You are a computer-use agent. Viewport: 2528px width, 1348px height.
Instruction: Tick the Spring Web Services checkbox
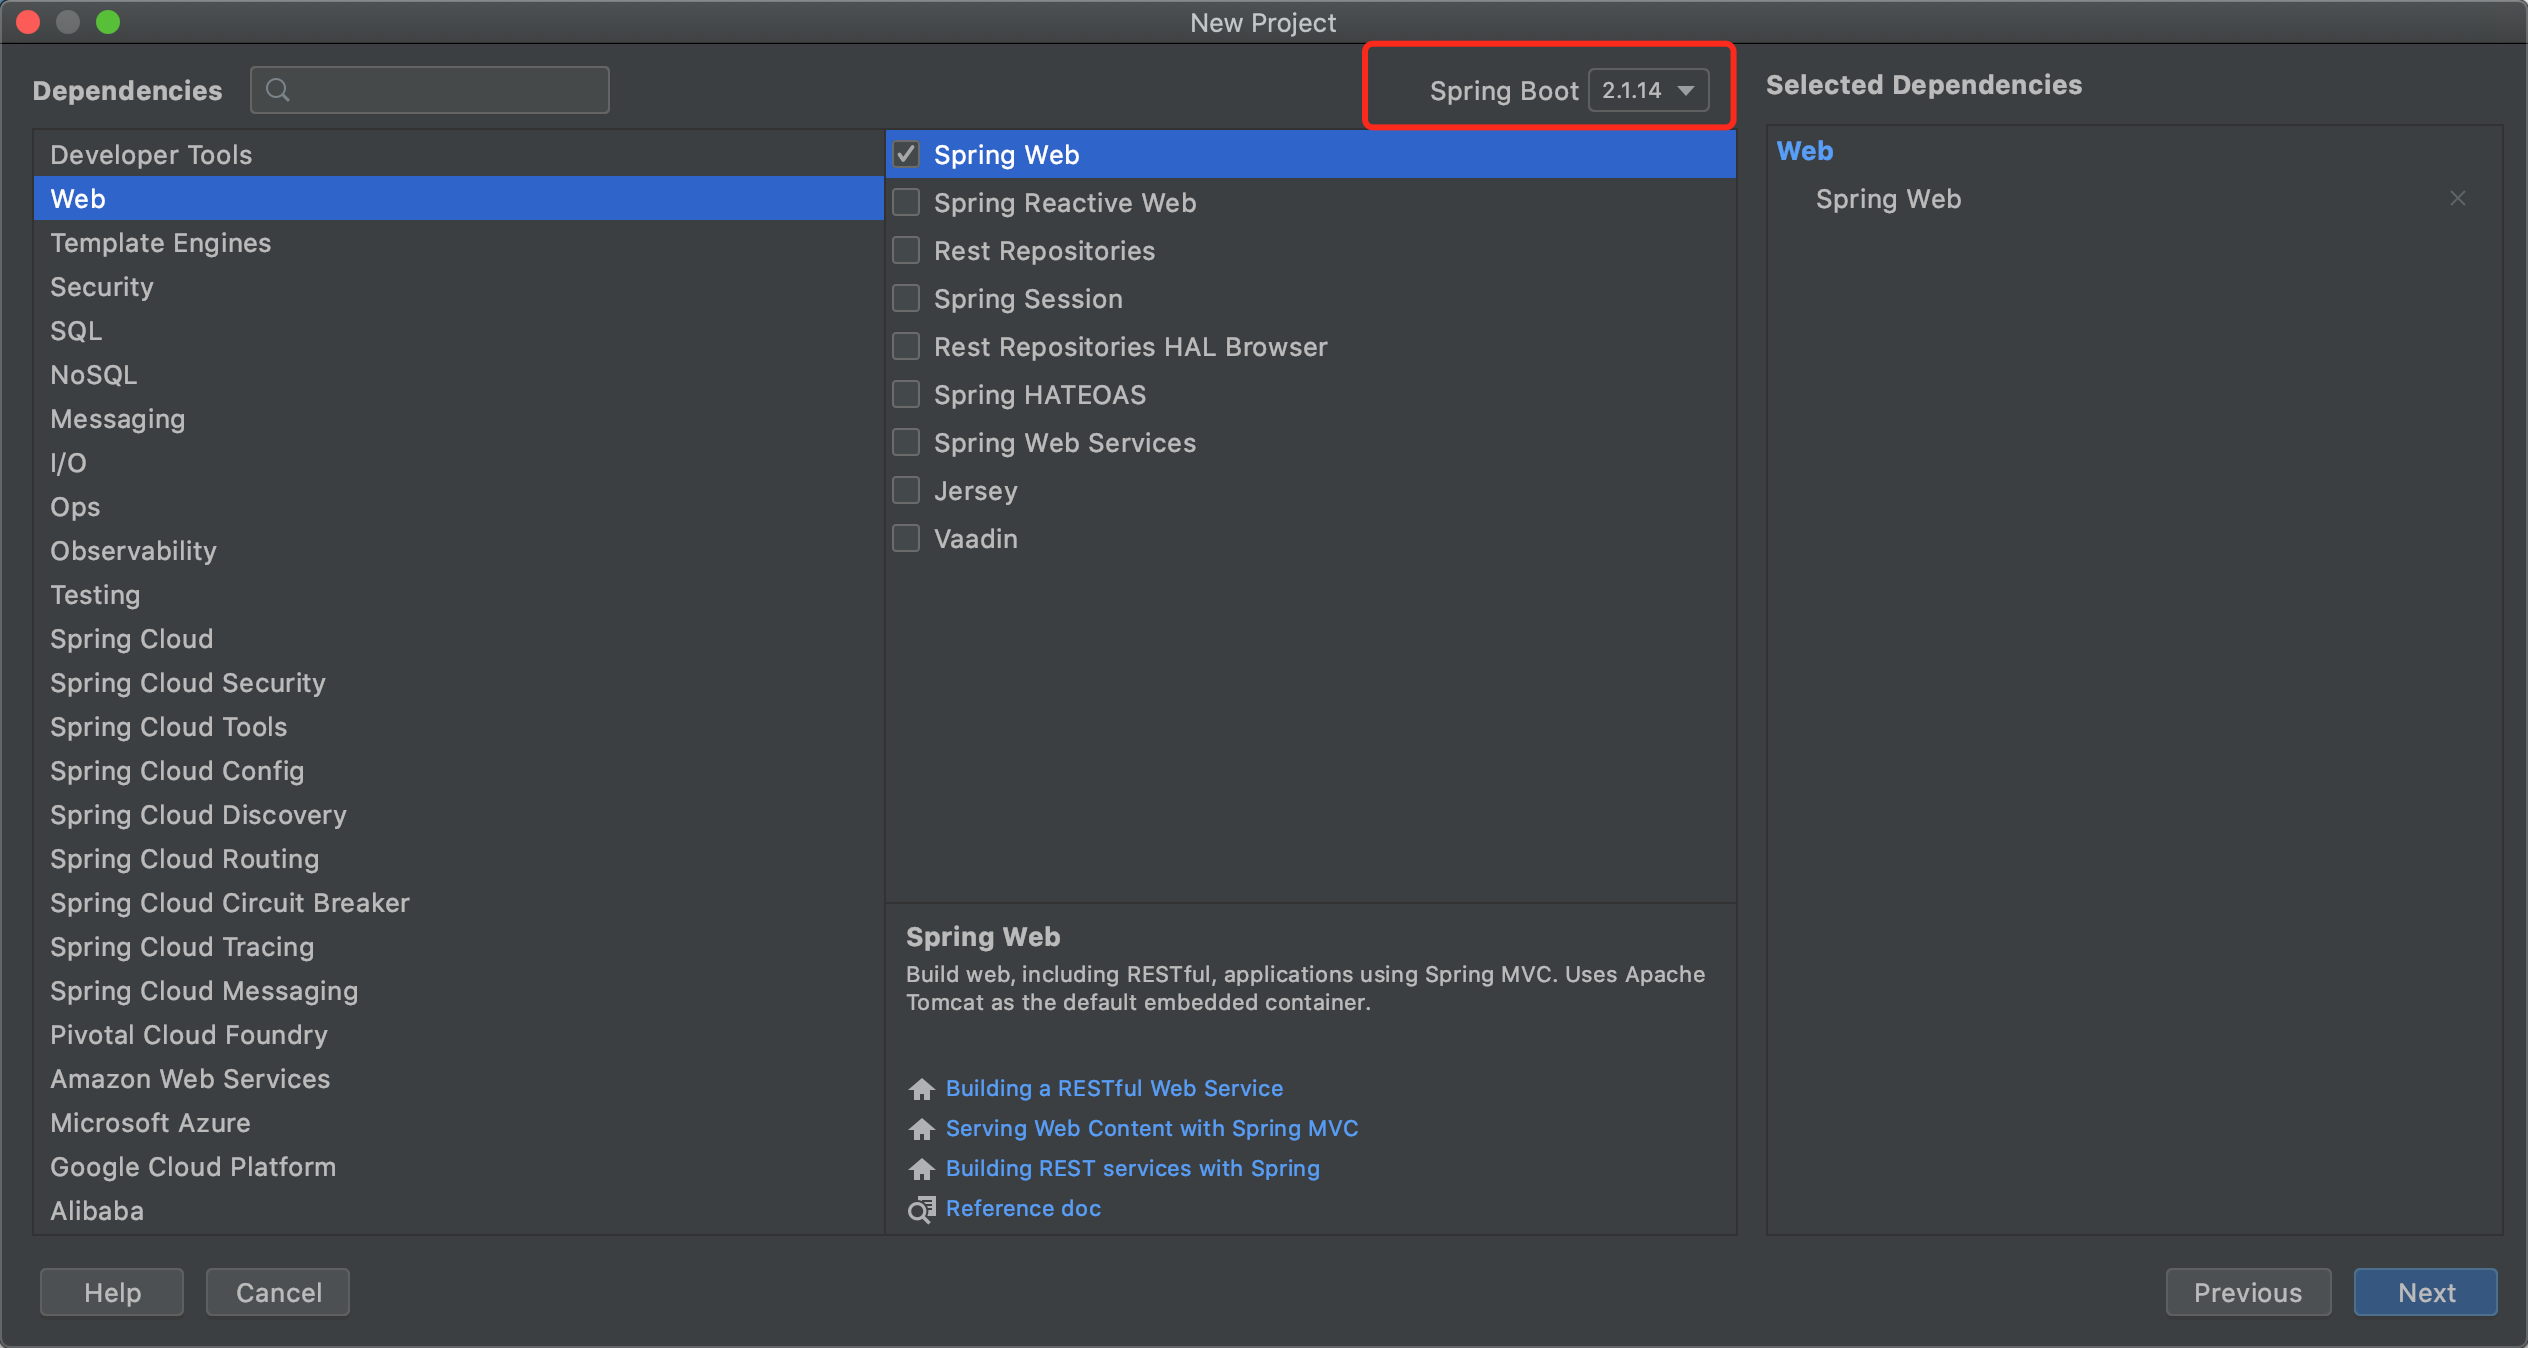[906, 442]
